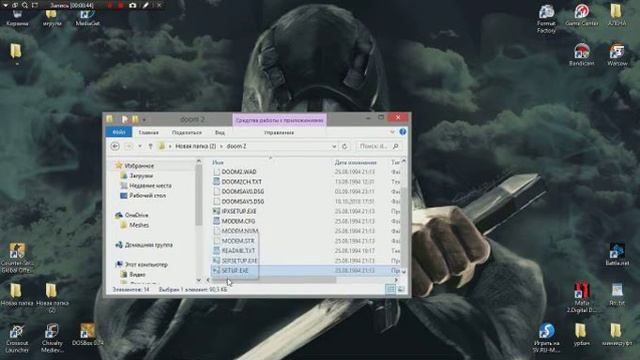This screenshot has height=360, width=640.
Task: Open the Вид ribbon tab
Action: [220, 133]
